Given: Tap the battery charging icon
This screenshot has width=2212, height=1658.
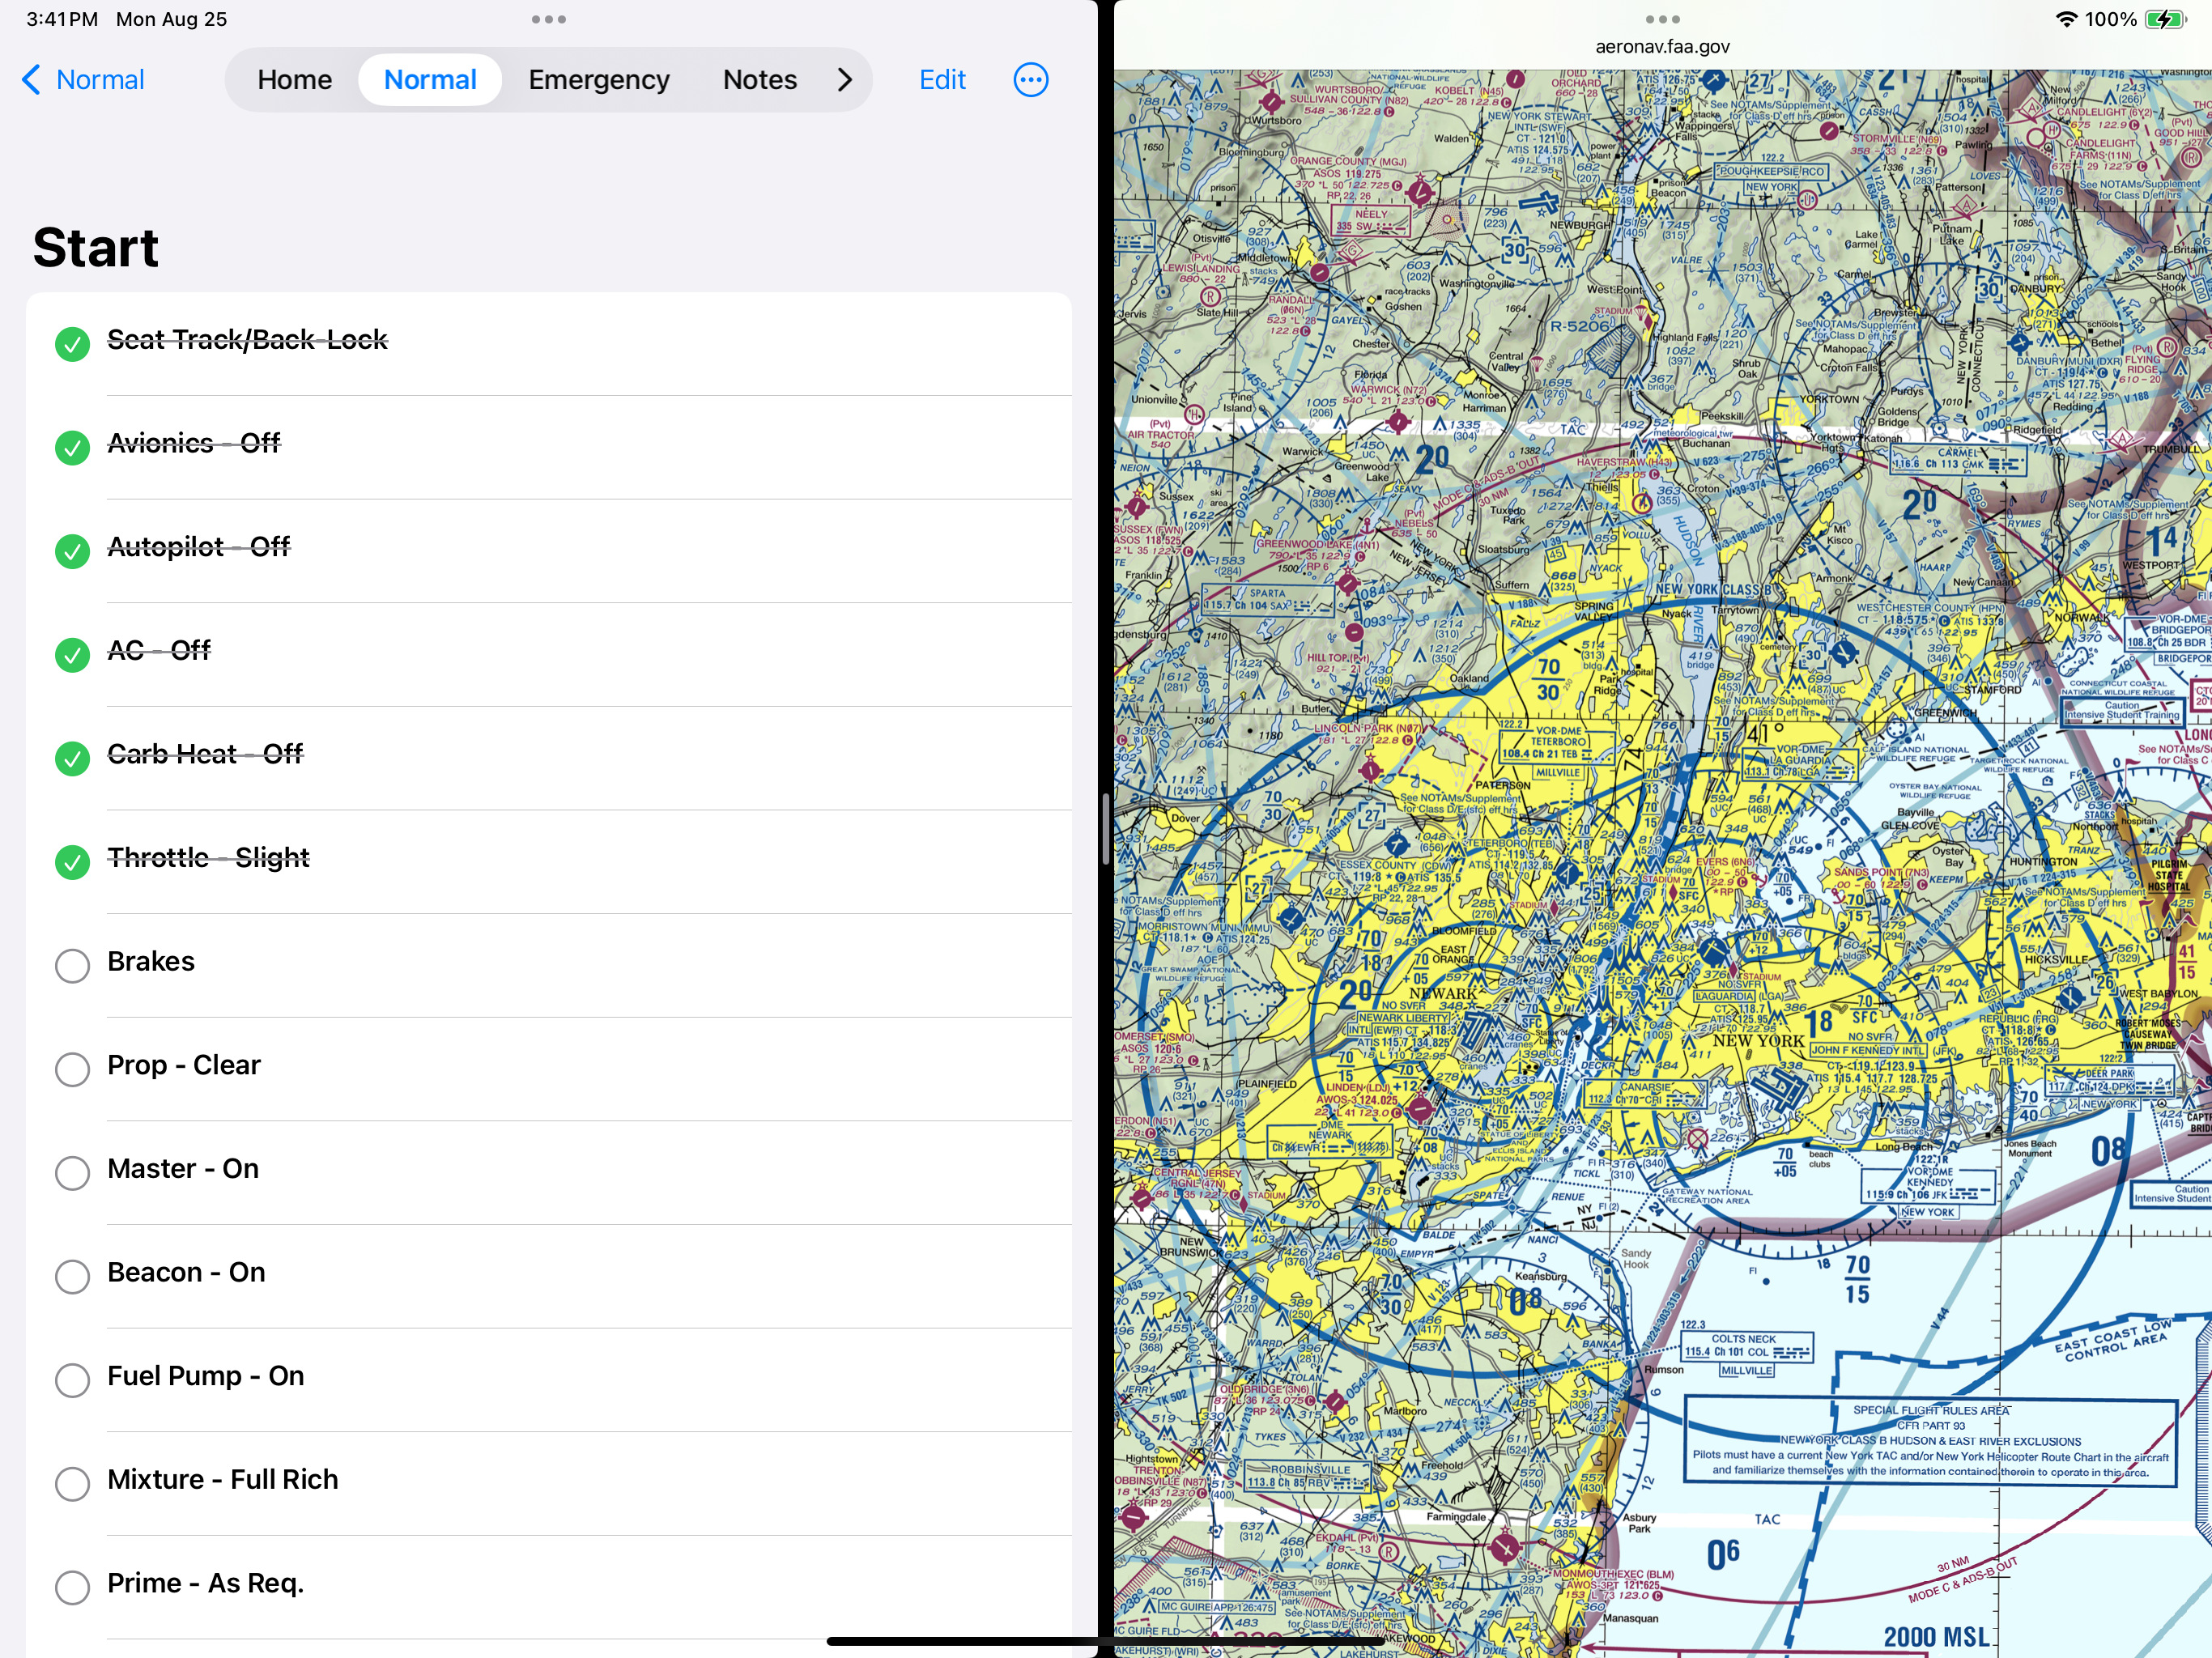Looking at the screenshot, I should pos(2166,19).
